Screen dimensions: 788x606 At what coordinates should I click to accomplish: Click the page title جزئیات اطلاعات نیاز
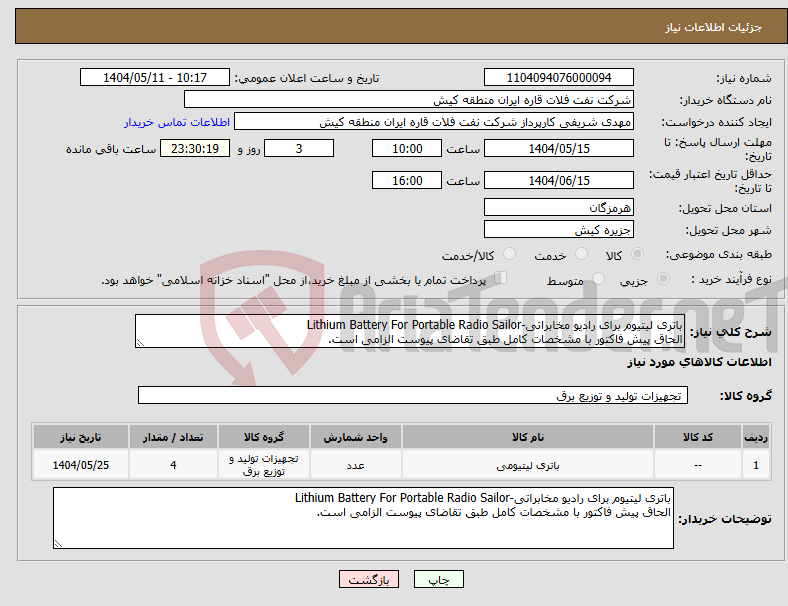[x=714, y=27]
